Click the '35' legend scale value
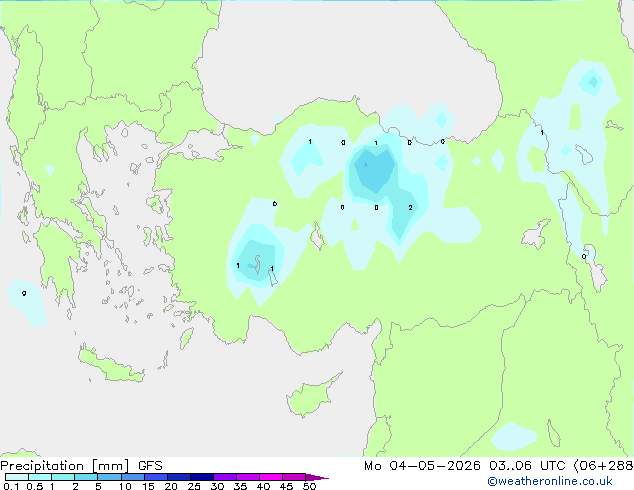Screen dimensions: 634x490 (x=240, y=486)
